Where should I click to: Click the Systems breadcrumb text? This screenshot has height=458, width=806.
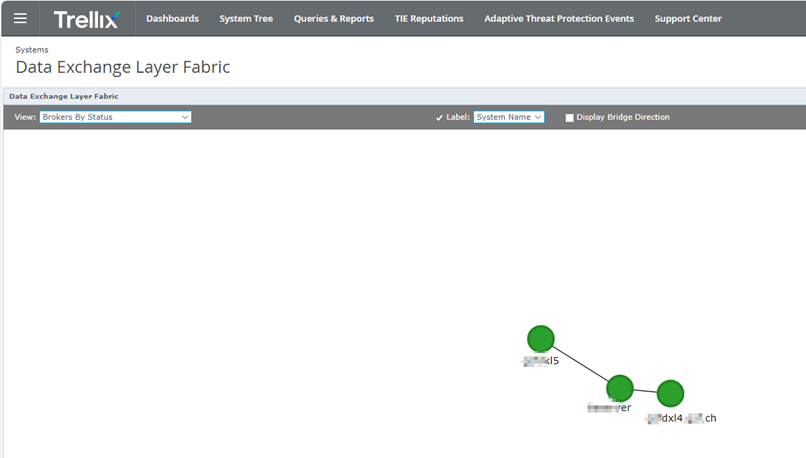tap(32, 50)
